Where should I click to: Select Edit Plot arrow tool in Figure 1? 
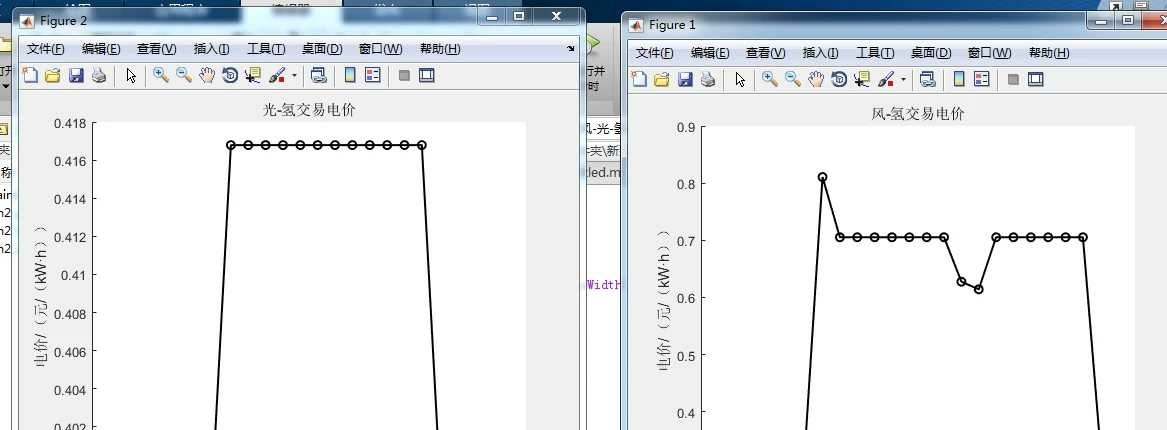pos(740,79)
